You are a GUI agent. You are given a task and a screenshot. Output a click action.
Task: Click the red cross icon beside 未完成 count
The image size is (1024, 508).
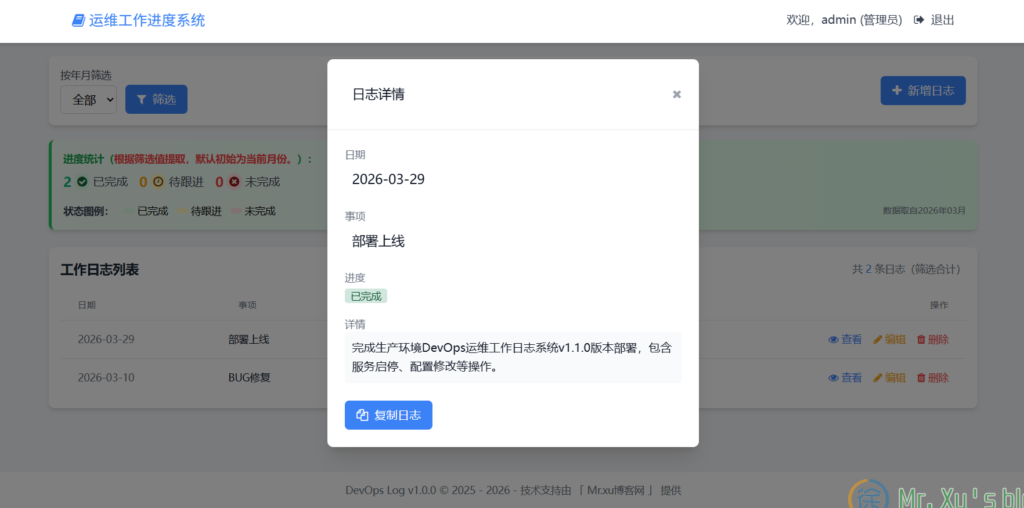pyautogui.click(x=234, y=182)
